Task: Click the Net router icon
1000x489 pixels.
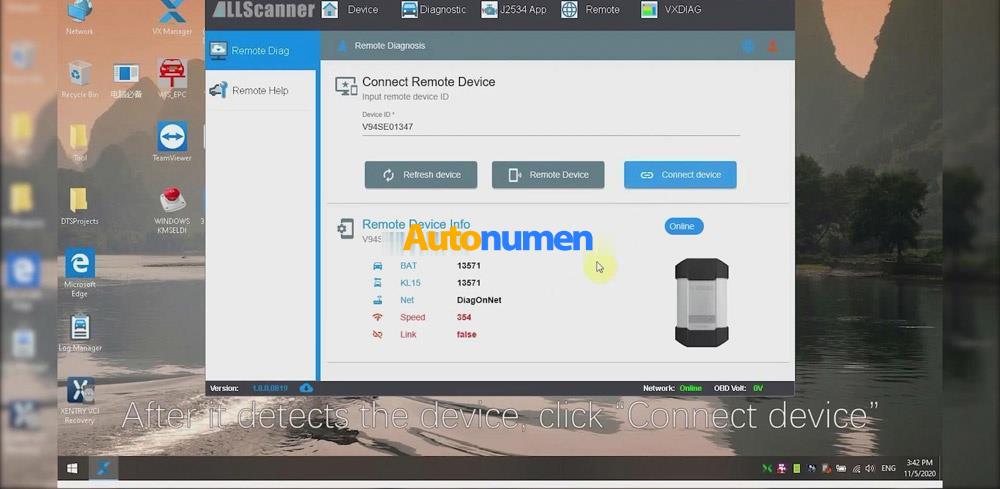Action: 378,300
